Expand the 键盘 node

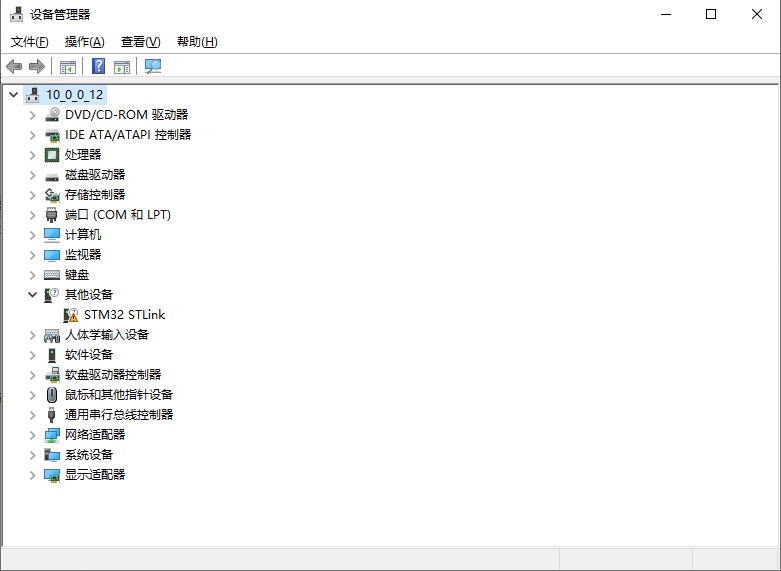[x=32, y=275]
